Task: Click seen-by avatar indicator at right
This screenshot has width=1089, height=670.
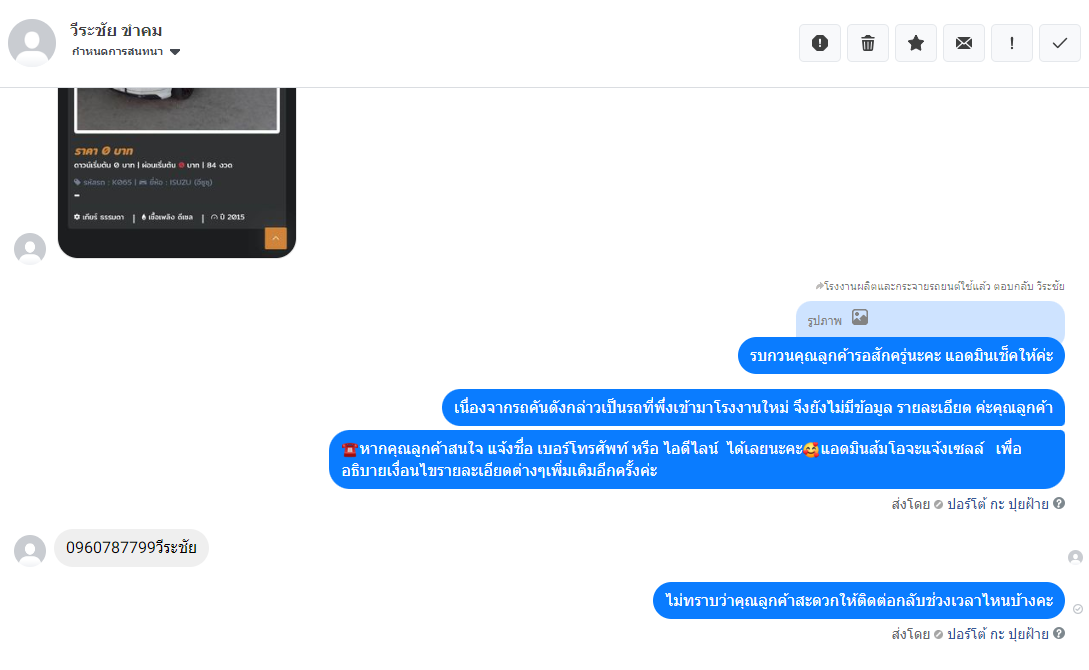Action: tap(1075, 557)
